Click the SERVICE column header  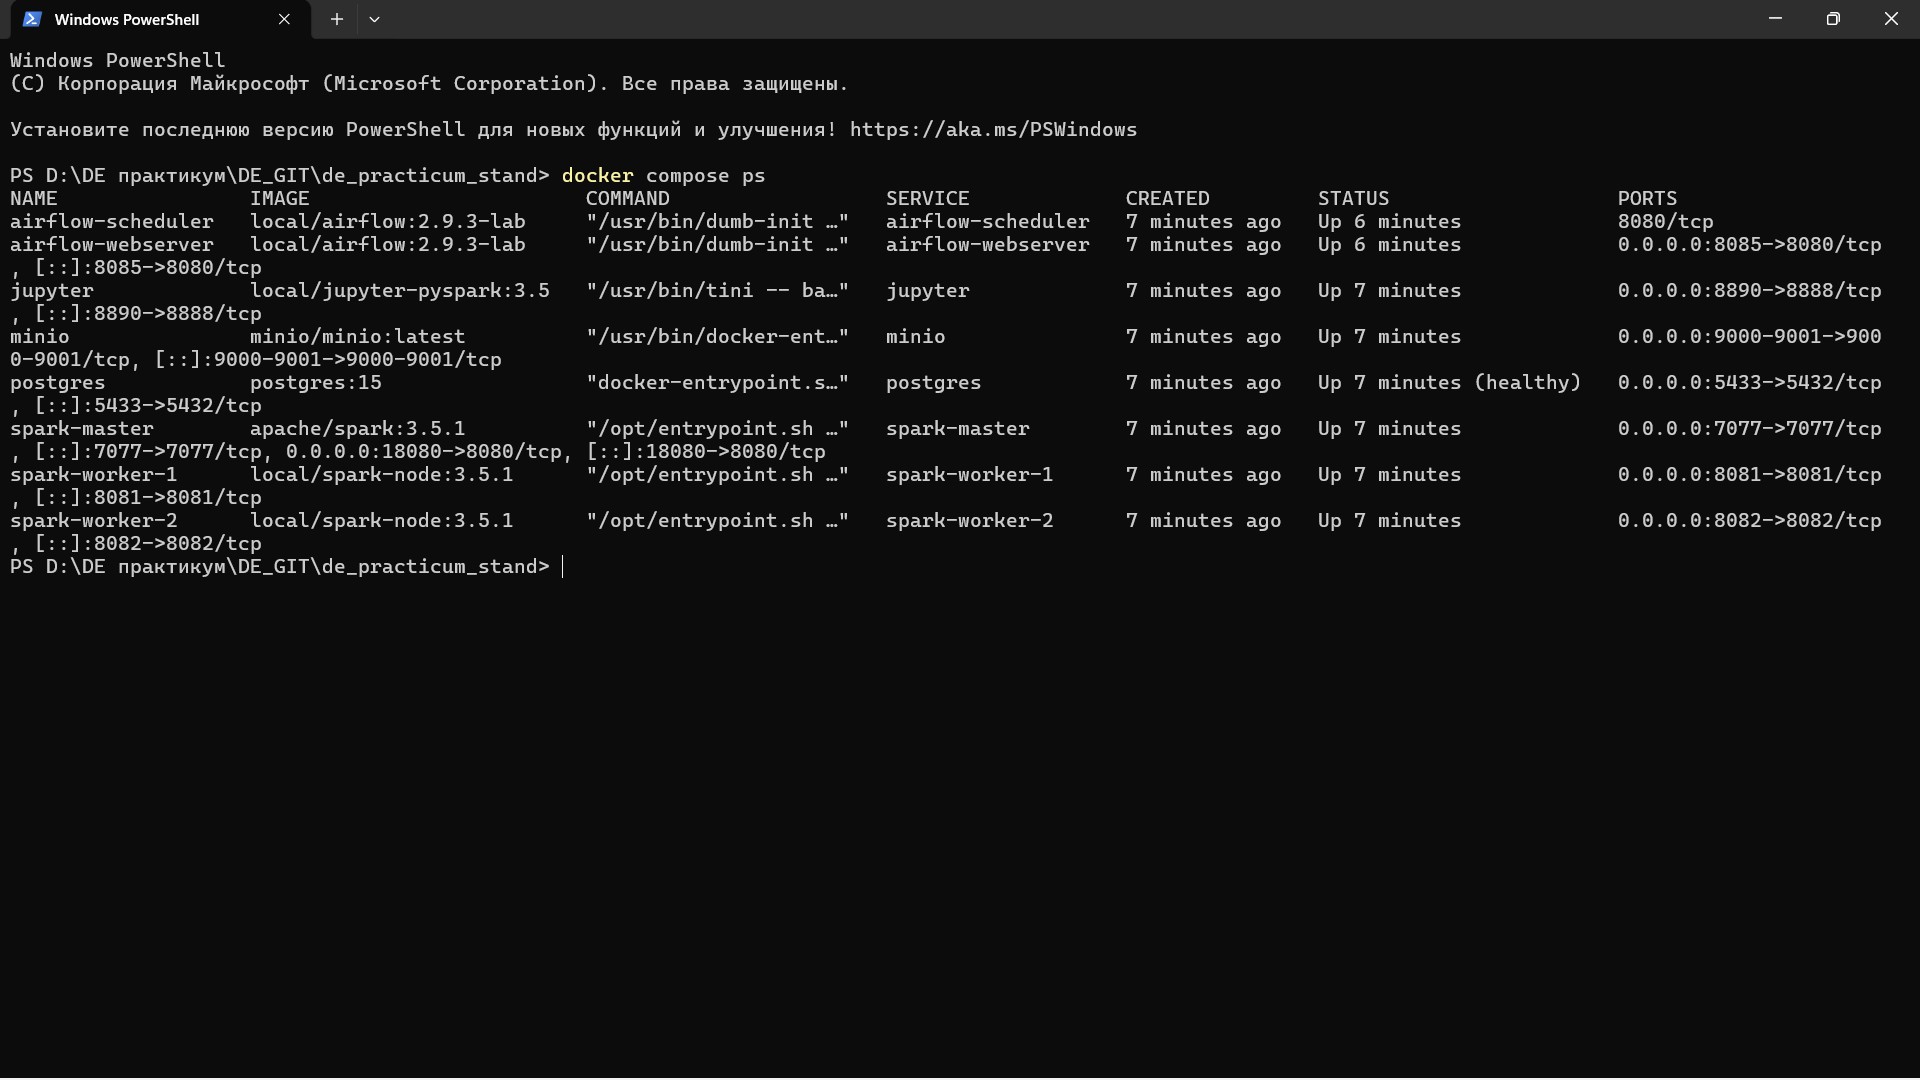tap(928, 199)
